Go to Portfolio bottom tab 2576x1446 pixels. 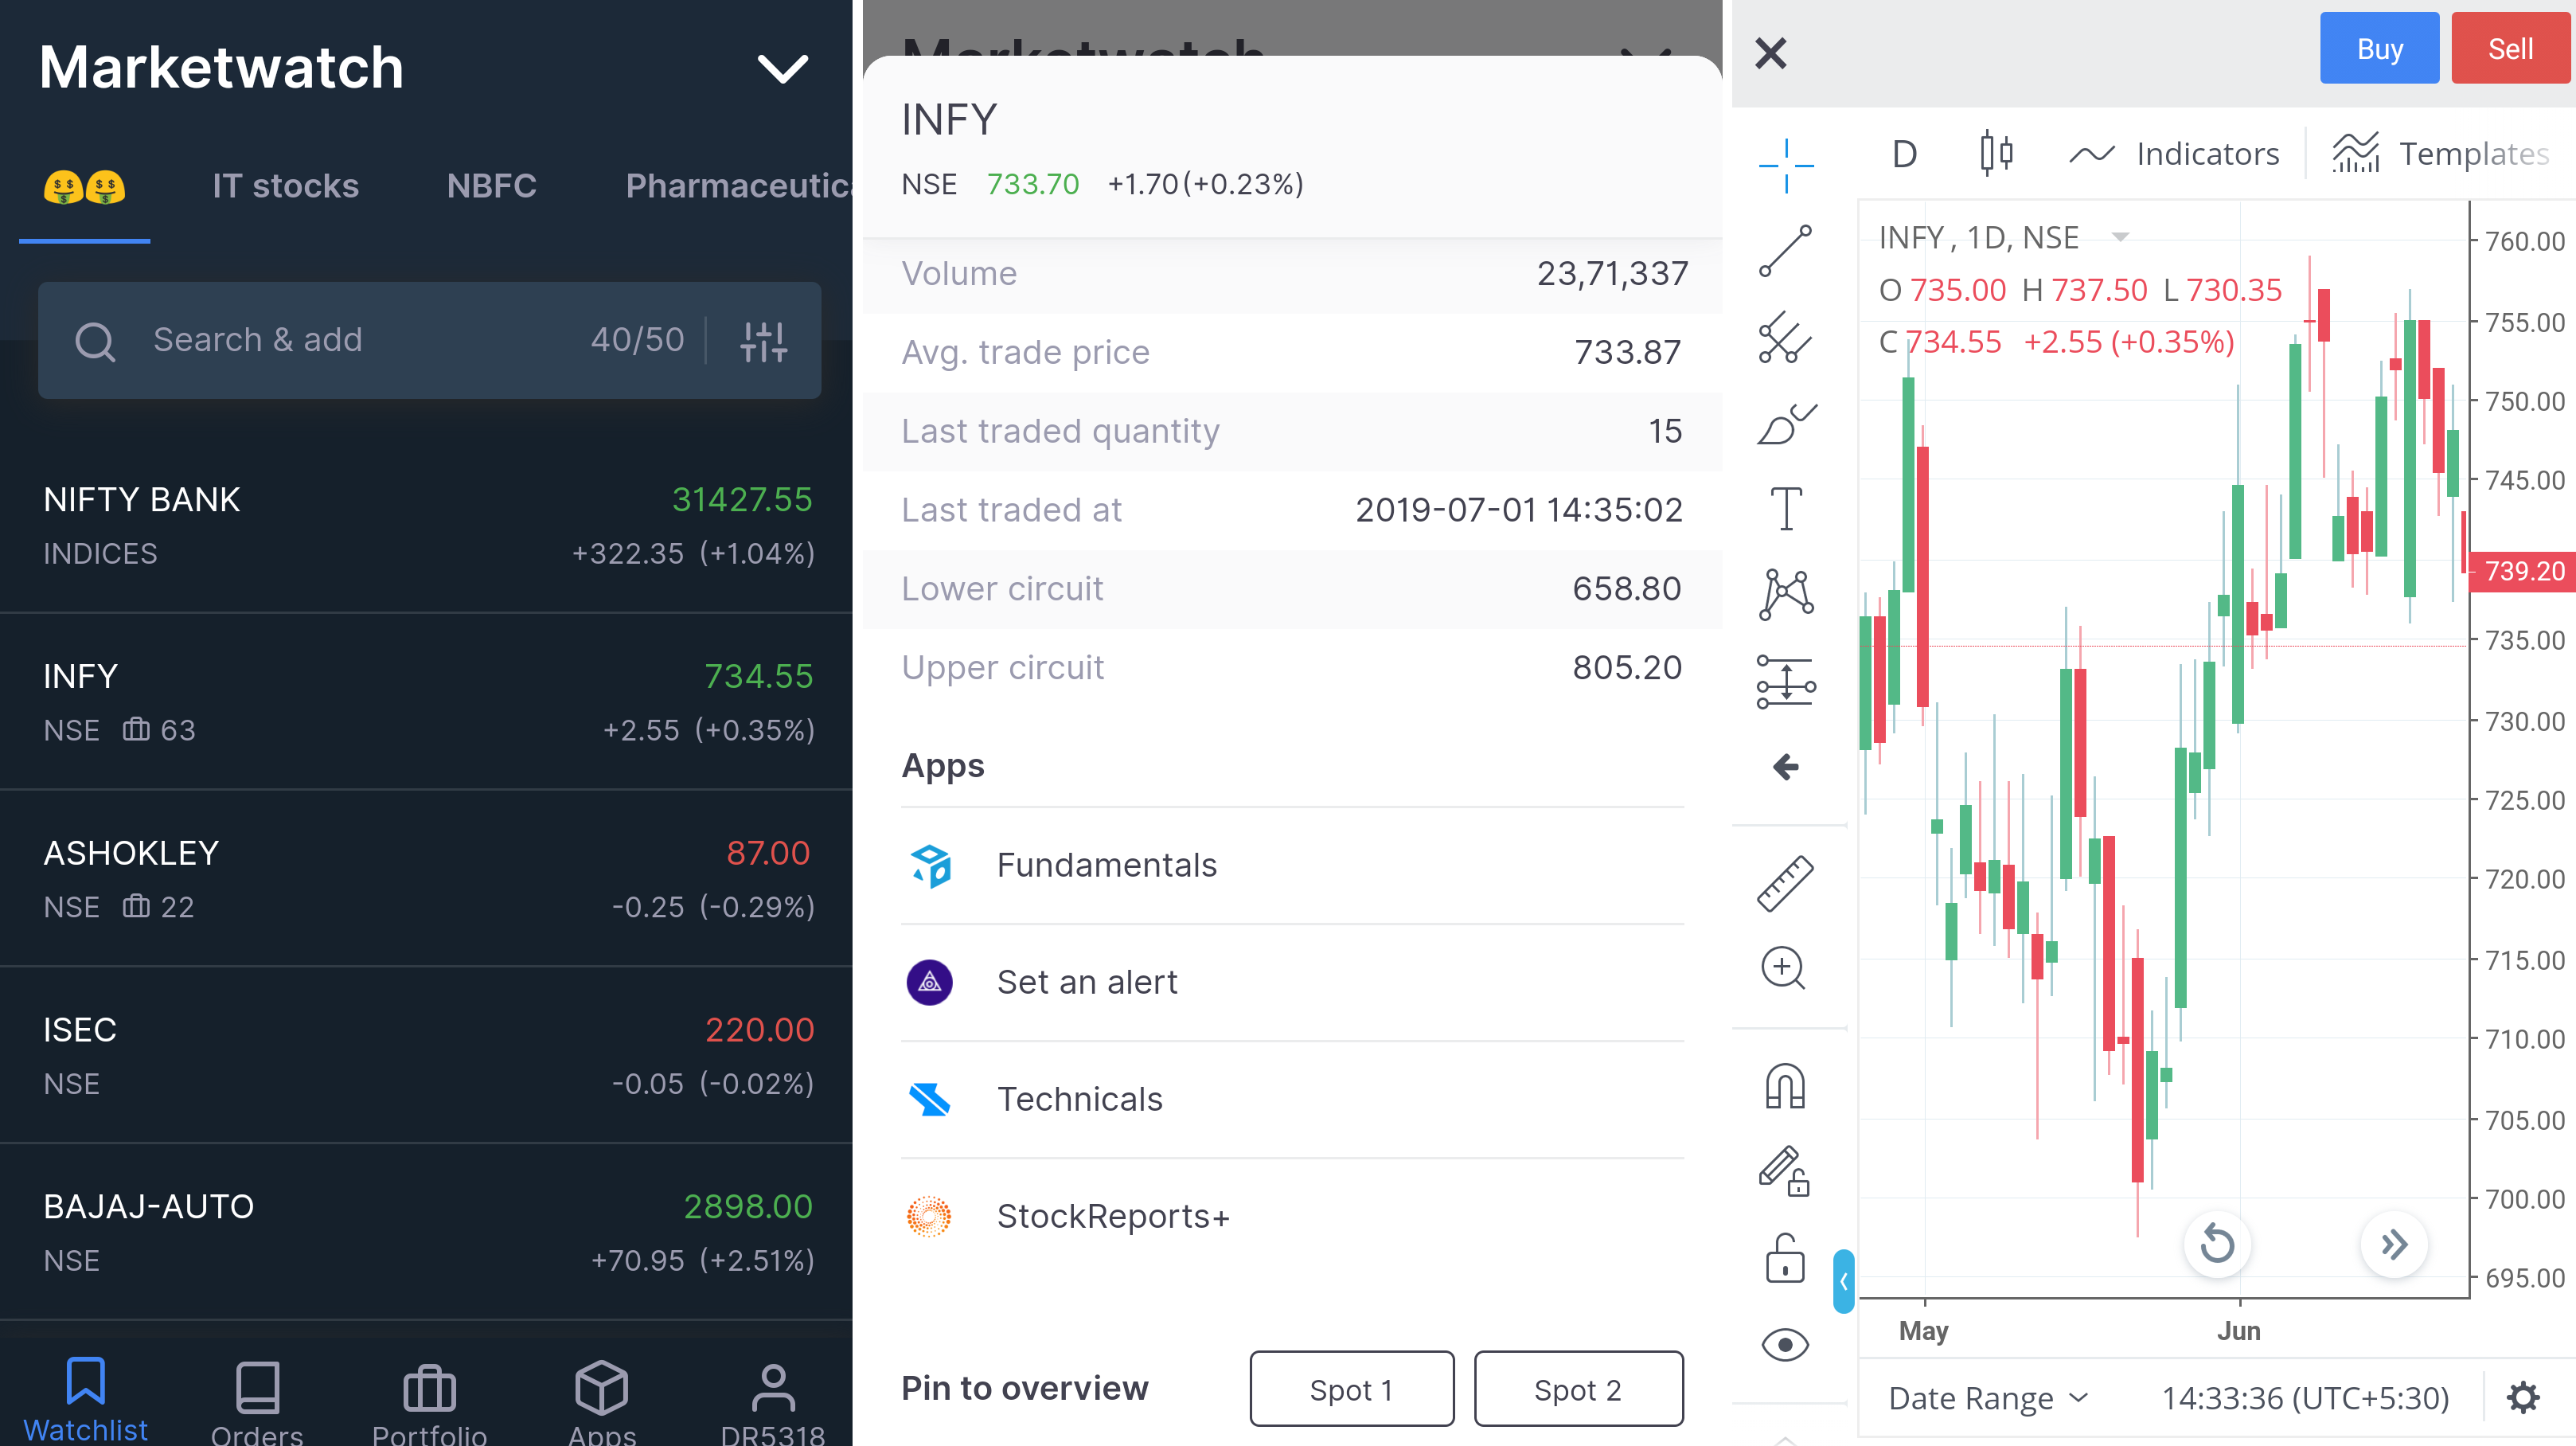pos(429,1402)
